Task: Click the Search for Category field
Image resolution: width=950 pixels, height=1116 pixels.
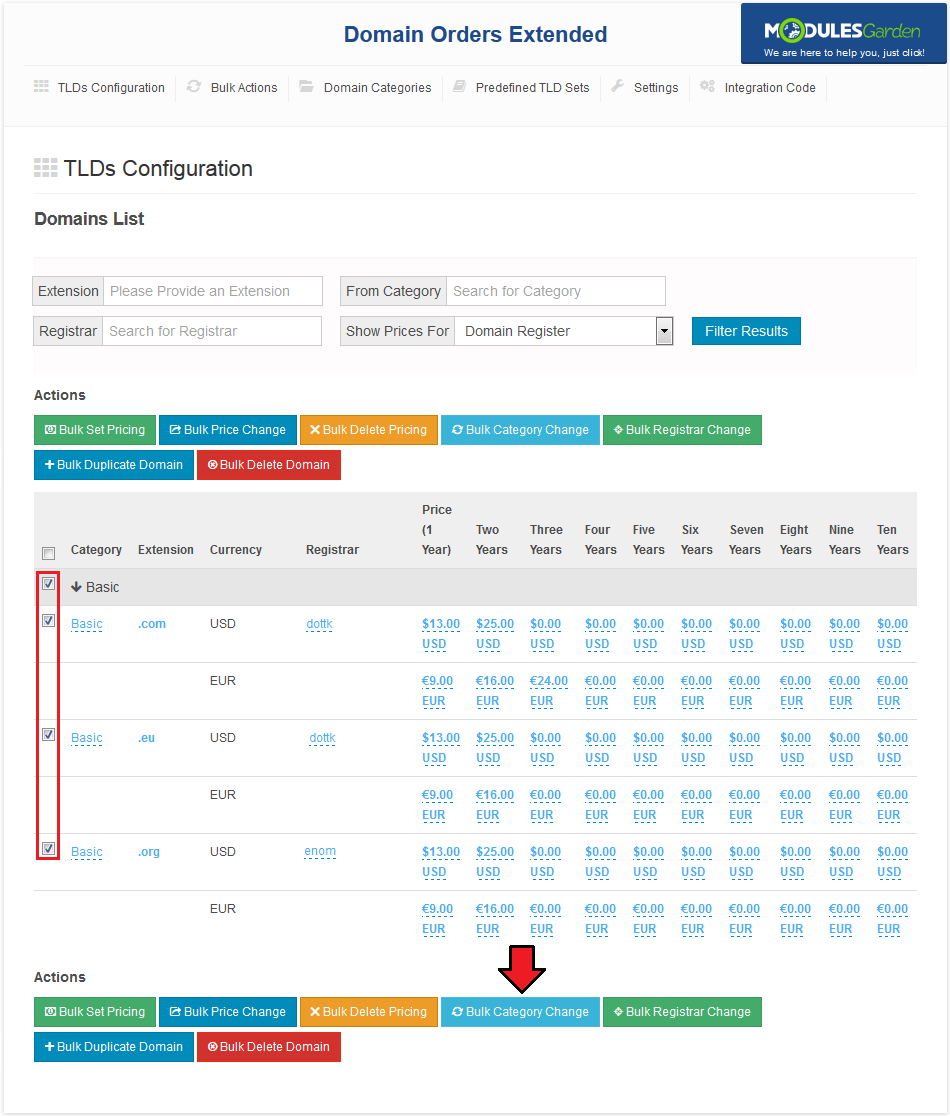Action: pyautogui.click(x=556, y=291)
